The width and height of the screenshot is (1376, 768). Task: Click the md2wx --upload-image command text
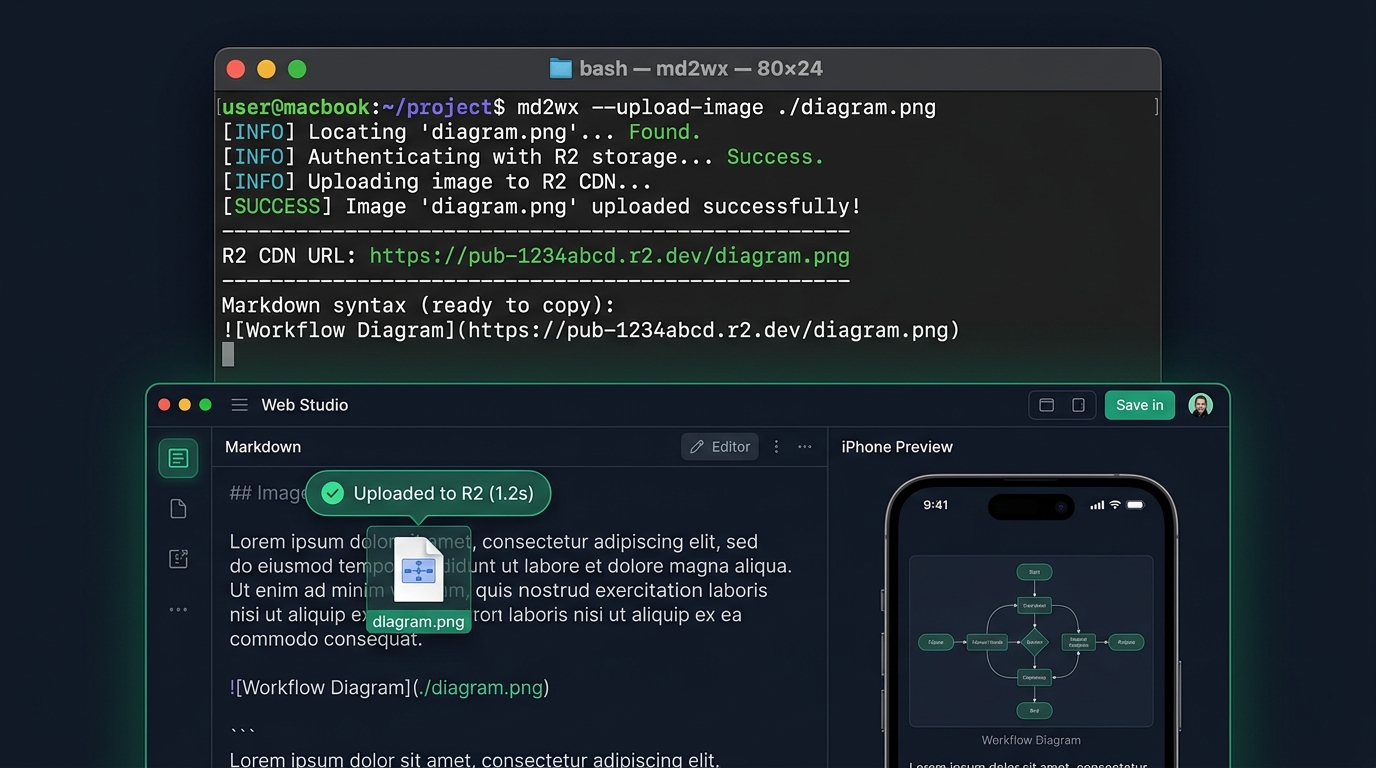726,107
